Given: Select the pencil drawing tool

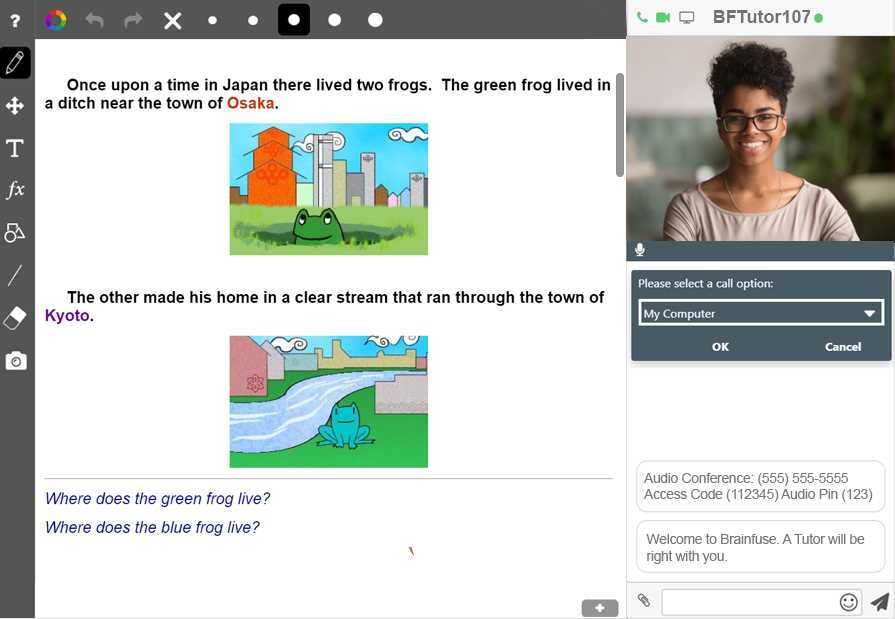Looking at the screenshot, I should tap(15, 63).
